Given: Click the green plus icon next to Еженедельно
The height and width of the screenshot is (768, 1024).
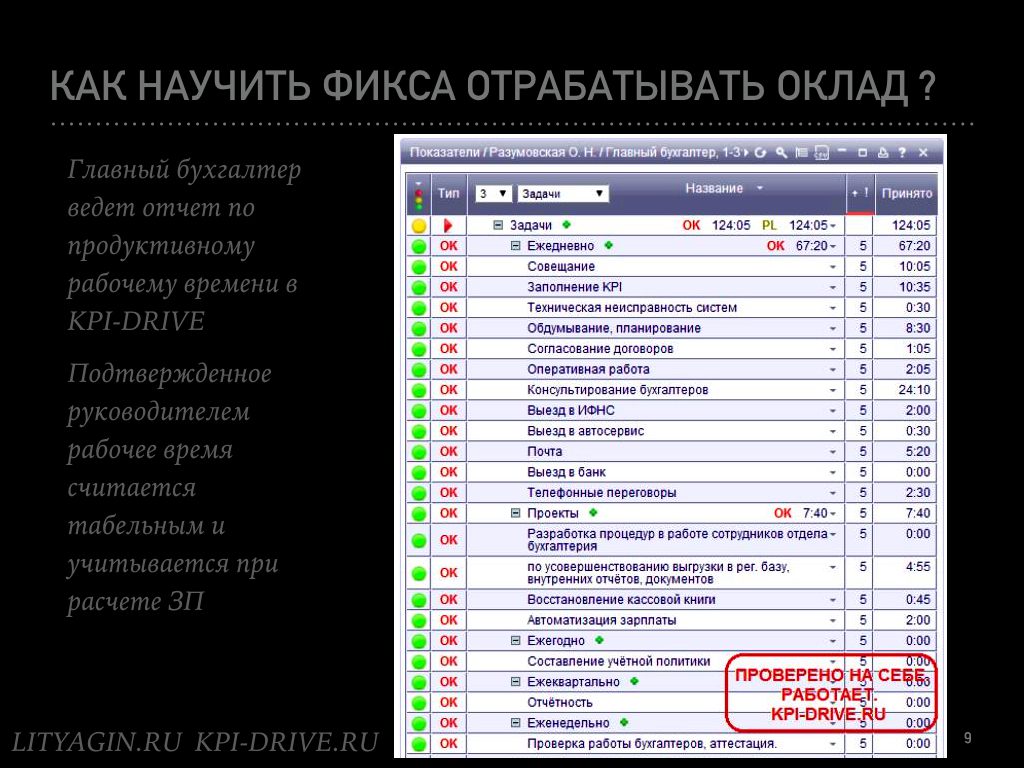Looking at the screenshot, I should point(624,722).
